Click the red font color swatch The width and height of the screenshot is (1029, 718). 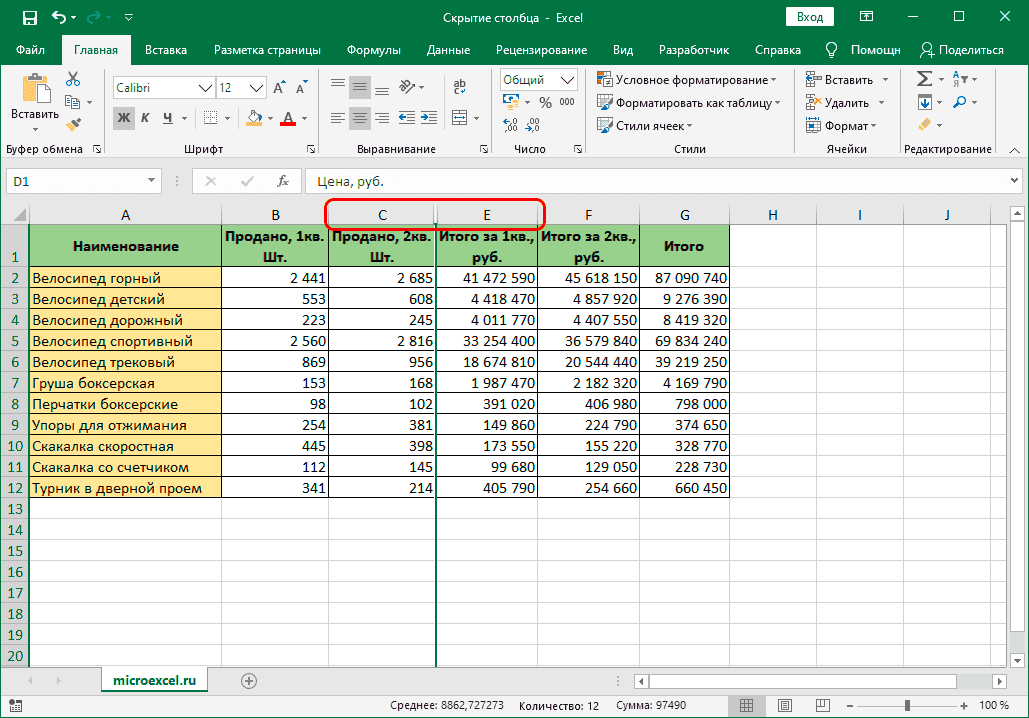288,118
